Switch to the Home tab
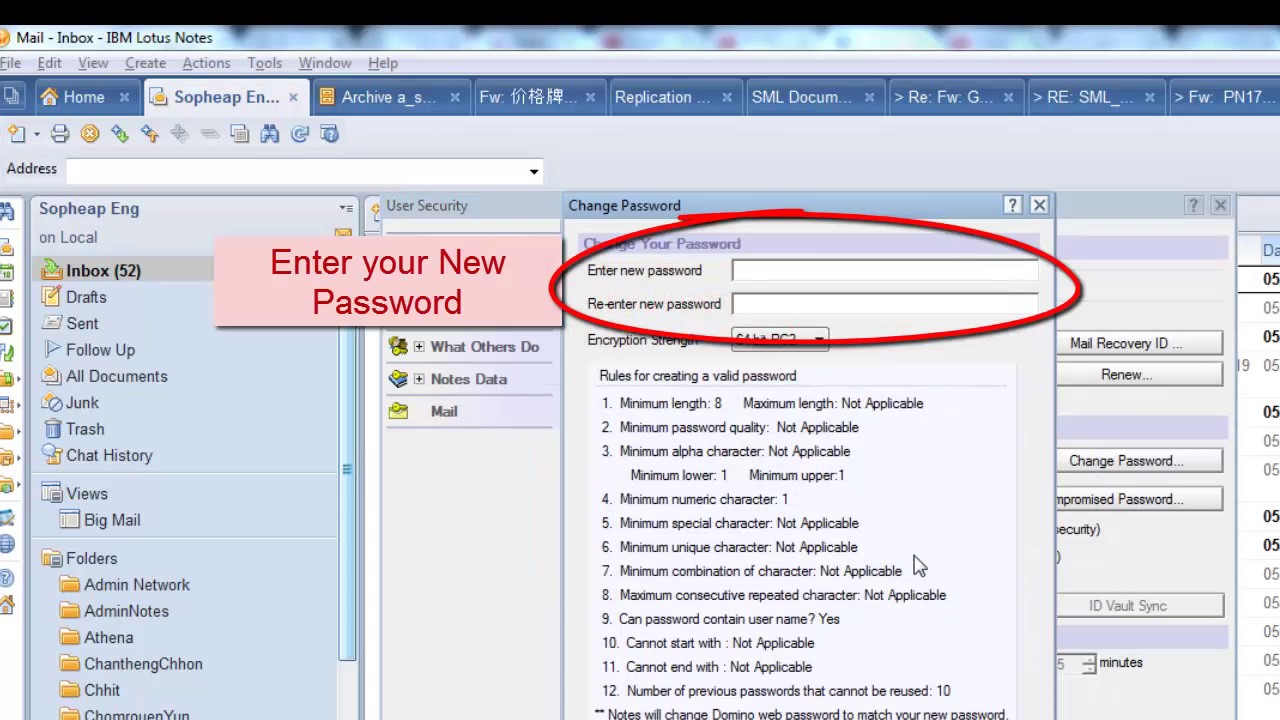Image resolution: width=1280 pixels, height=720 pixels. pyautogui.click(x=84, y=97)
